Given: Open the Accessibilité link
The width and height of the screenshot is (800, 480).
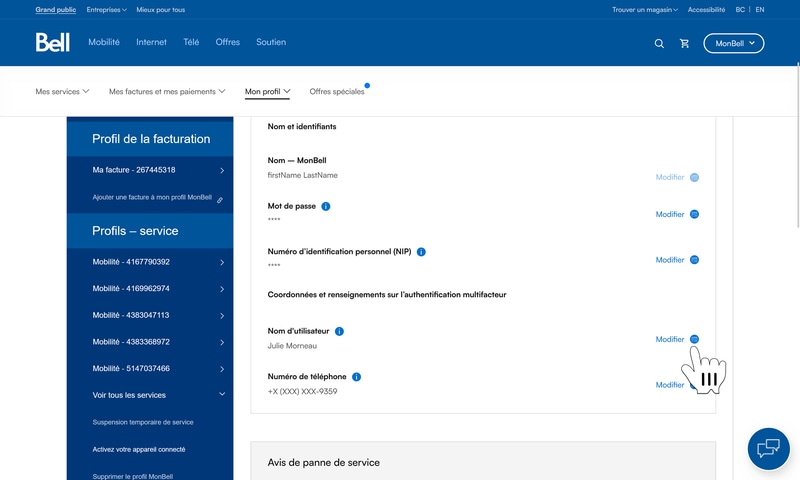Looking at the screenshot, I should 706,10.
